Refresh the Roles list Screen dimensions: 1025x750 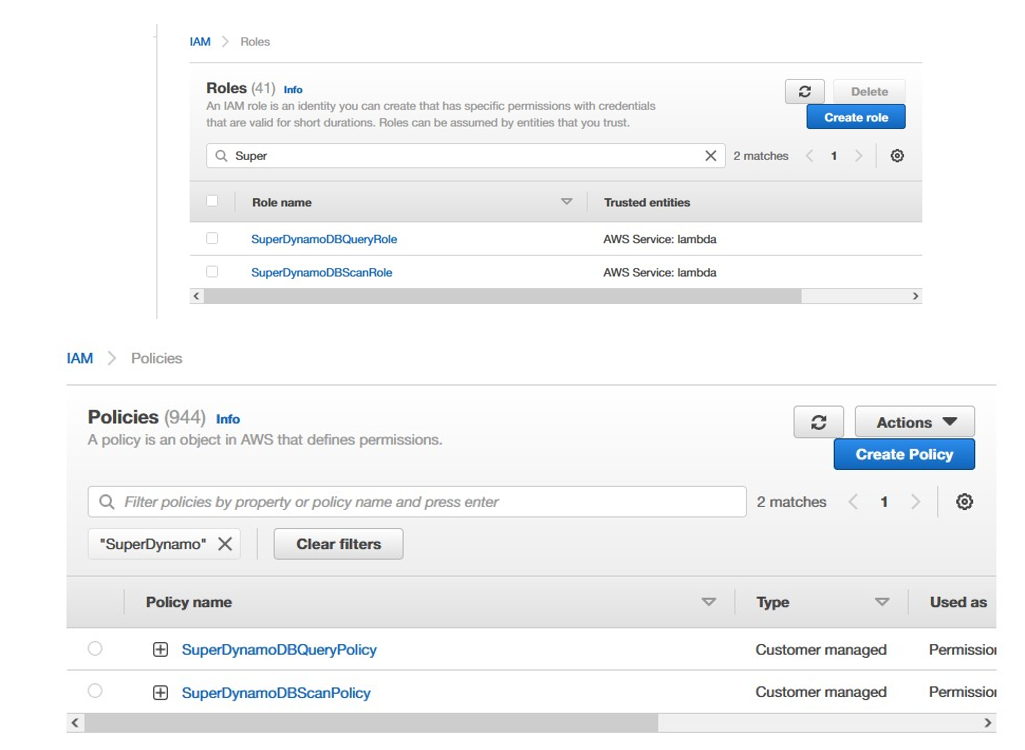[804, 92]
